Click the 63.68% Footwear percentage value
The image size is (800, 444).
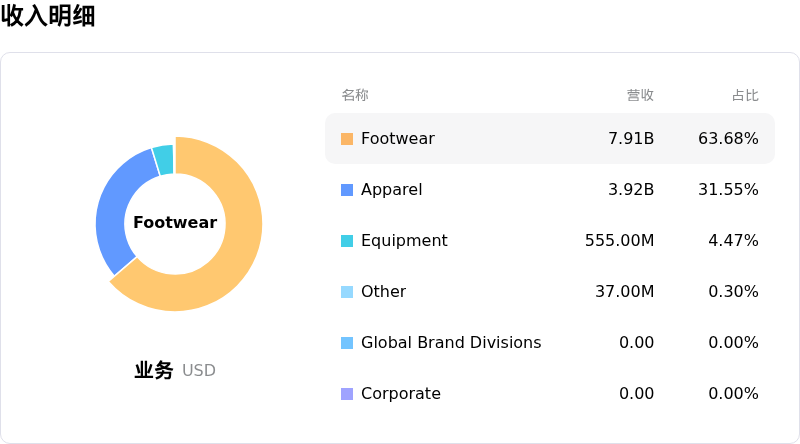click(728, 139)
